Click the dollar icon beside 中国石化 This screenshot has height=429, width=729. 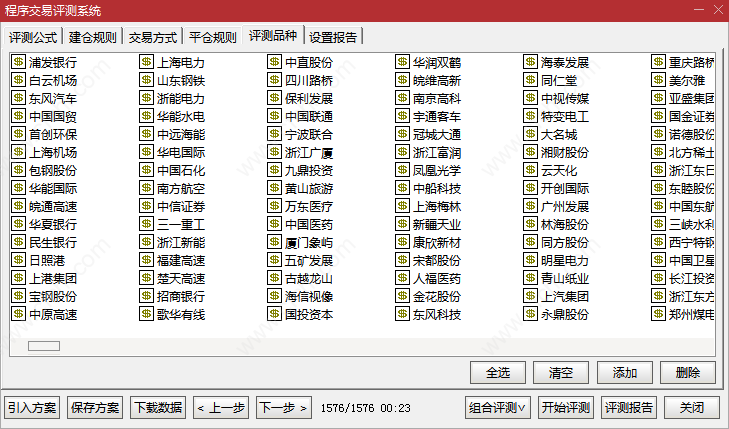point(146,170)
